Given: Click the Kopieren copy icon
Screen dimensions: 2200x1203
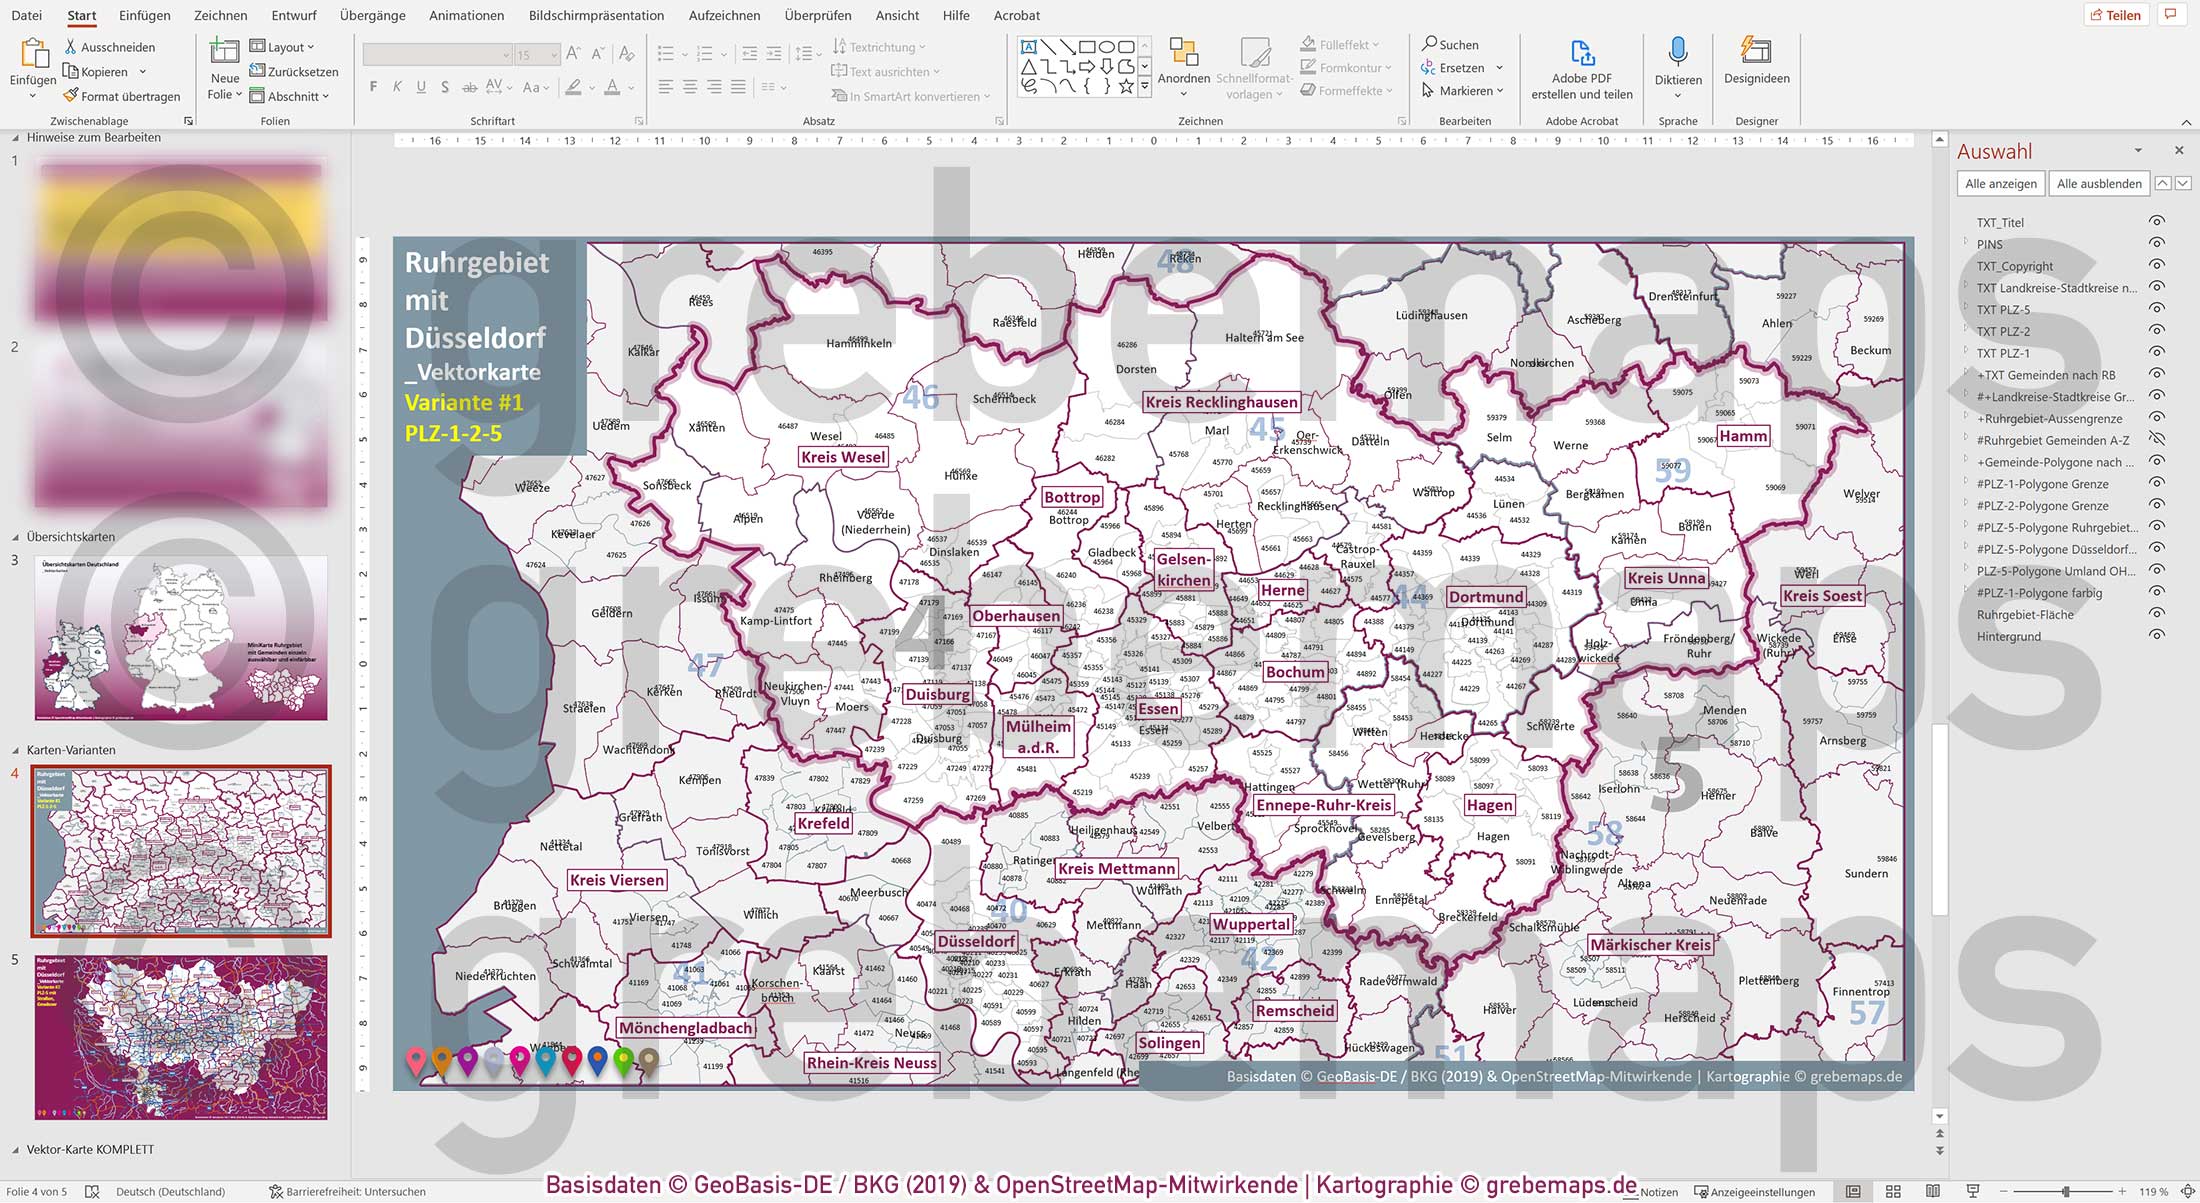Looking at the screenshot, I should tap(71, 71).
